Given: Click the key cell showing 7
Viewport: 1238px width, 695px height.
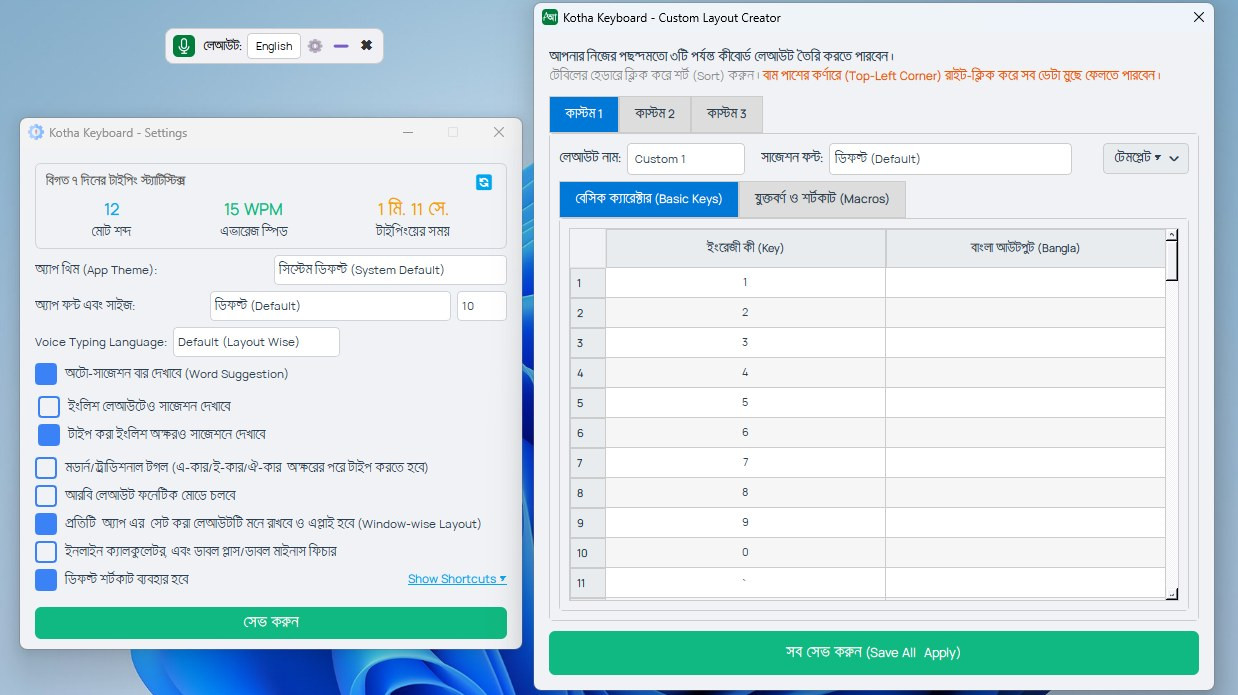Looking at the screenshot, I should coord(745,463).
